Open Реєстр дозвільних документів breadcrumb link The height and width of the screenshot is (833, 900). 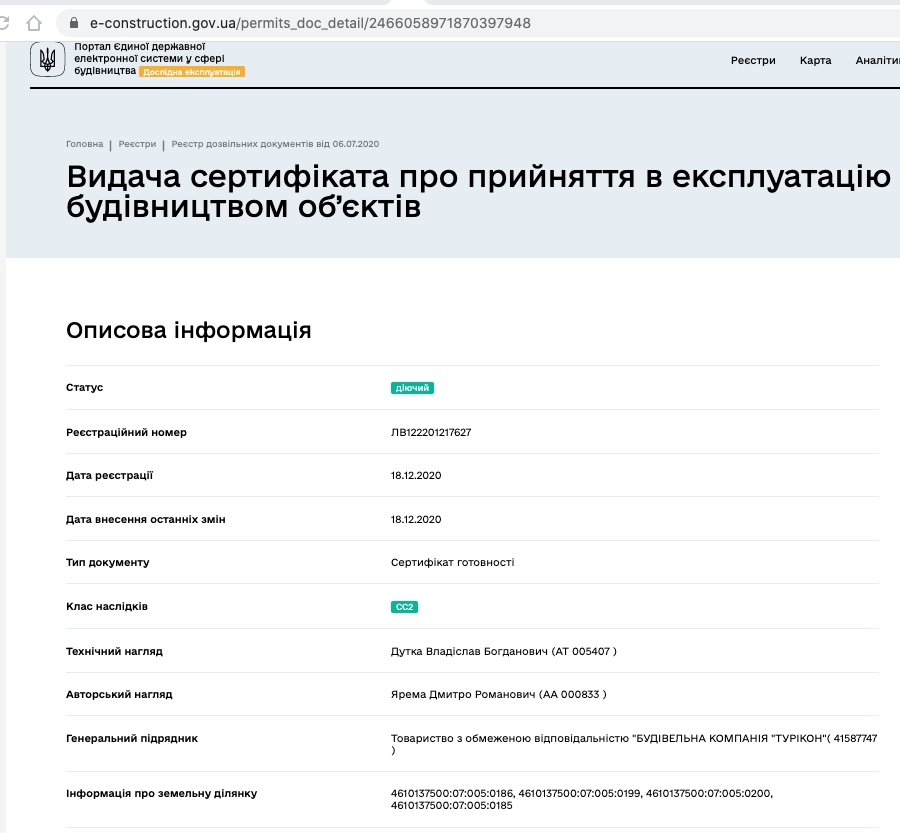275,144
